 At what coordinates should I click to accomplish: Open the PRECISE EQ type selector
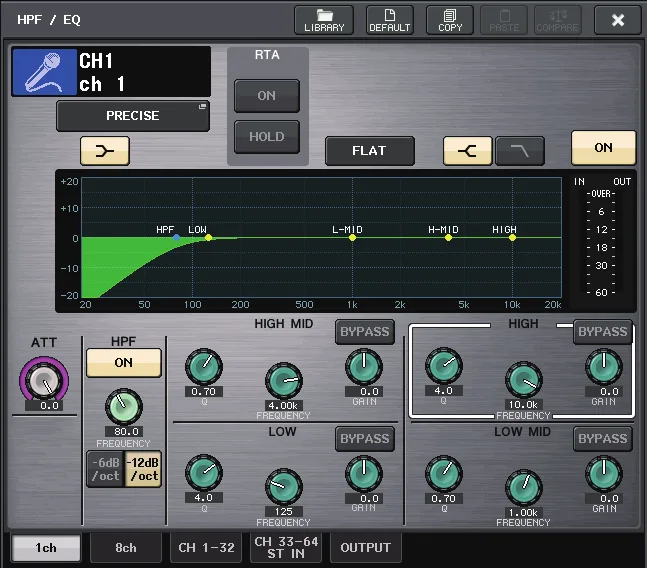(132, 116)
